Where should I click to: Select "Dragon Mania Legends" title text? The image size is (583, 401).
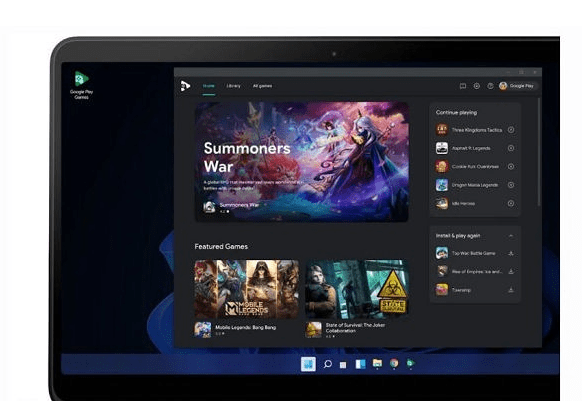(x=475, y=185)
